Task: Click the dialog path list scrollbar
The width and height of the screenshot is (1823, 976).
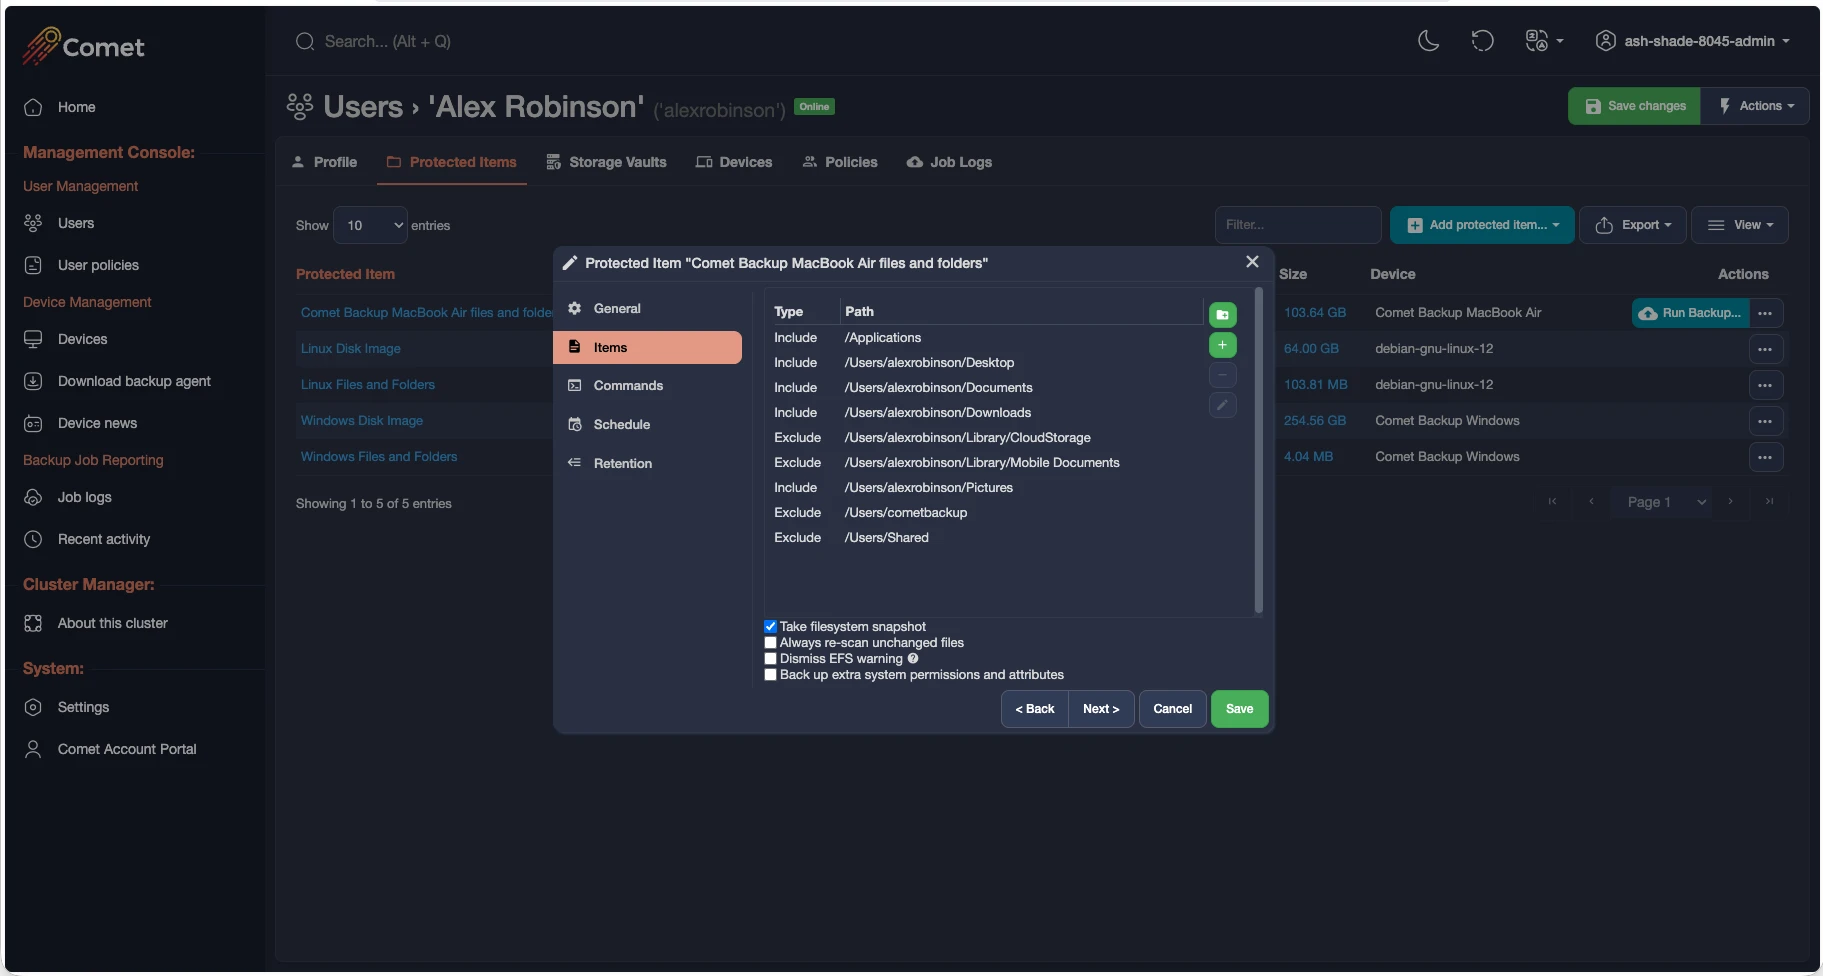Action: (x=1259, y=450)
